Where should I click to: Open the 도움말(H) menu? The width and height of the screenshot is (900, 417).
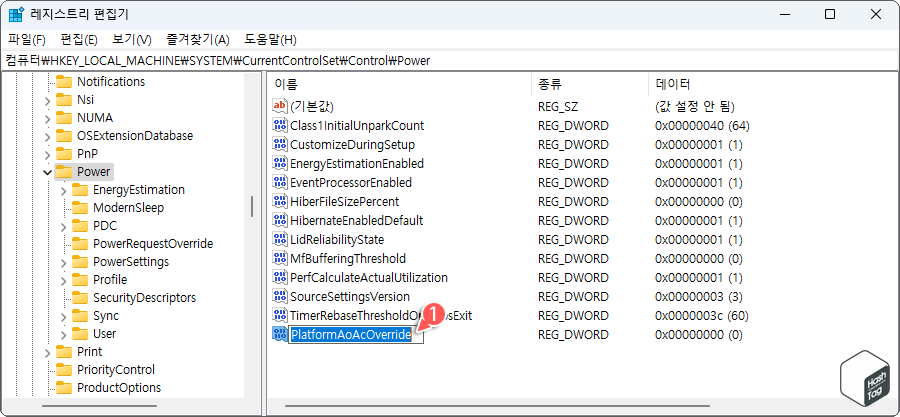(270, 40)
